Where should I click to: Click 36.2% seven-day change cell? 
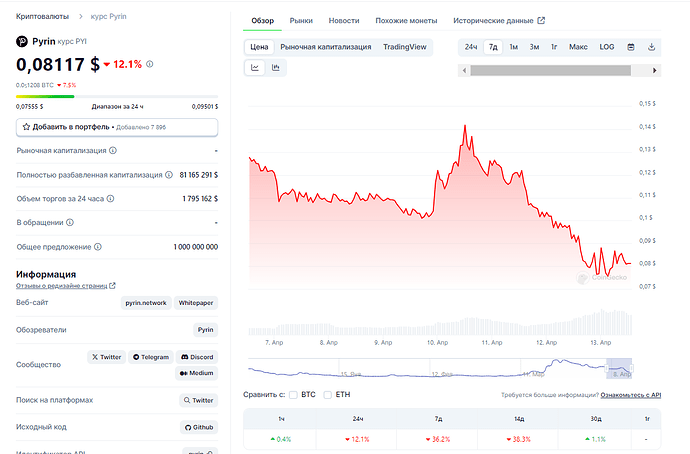(438, 439)
